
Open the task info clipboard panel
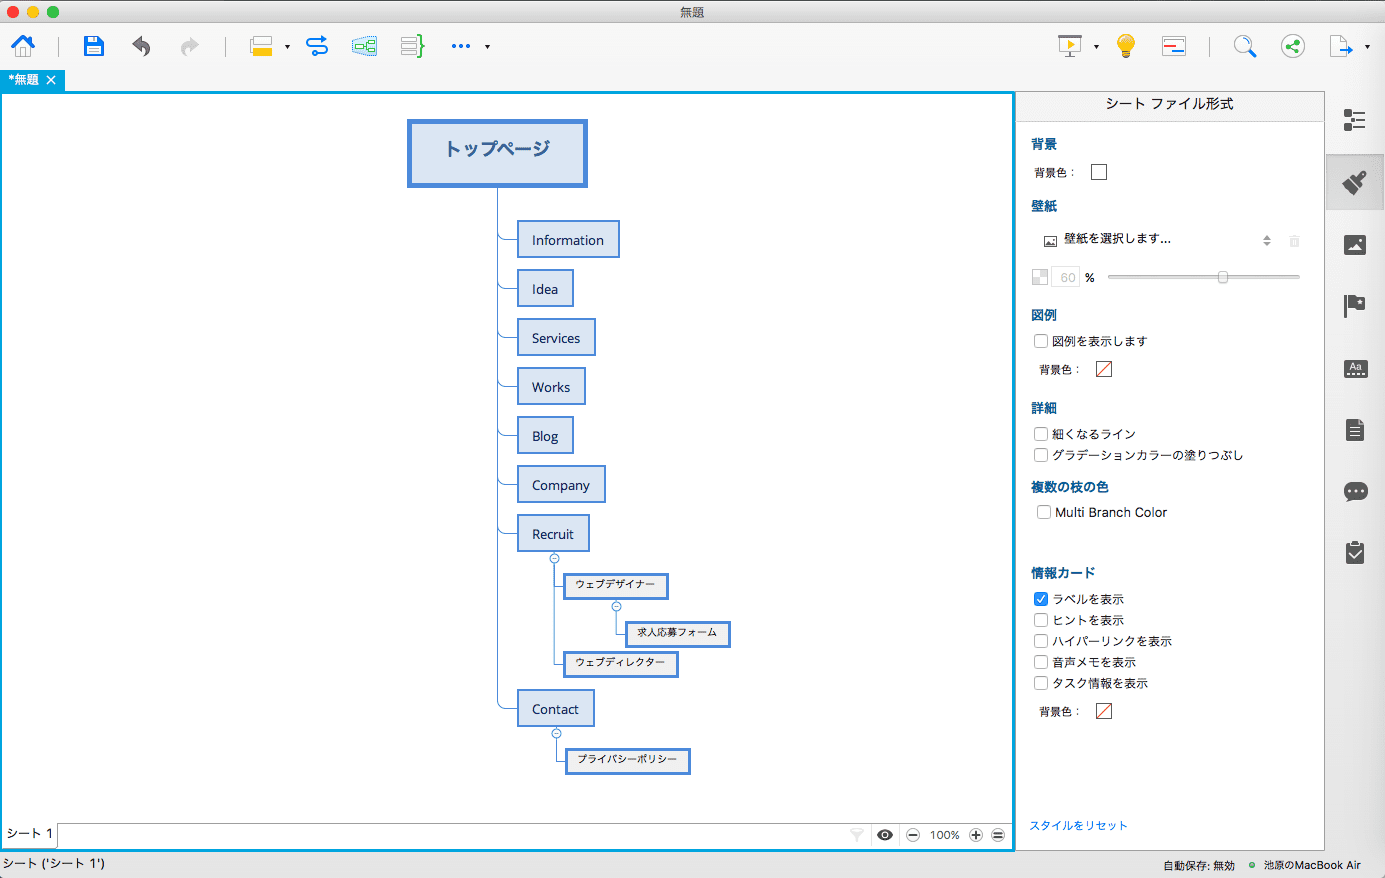click(1355, 552)
